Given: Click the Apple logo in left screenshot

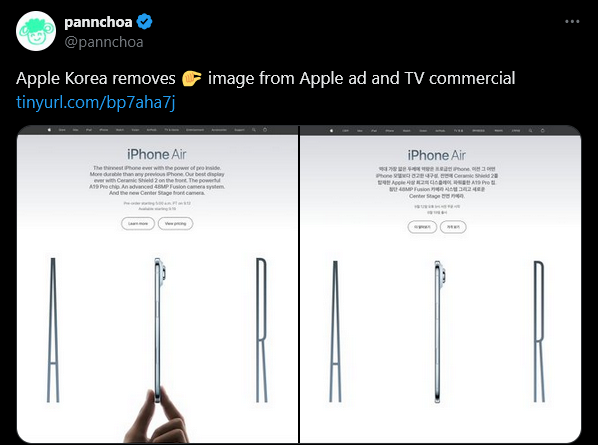Looking at the screenshot, I should click(x=49, y=130).
